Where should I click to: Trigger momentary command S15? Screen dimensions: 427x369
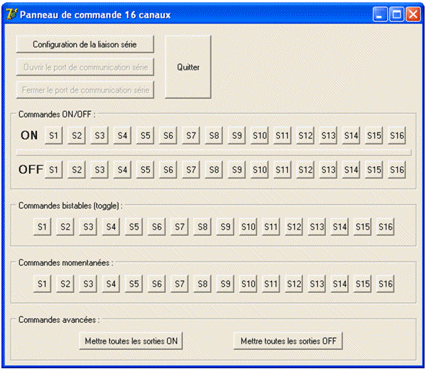pyautogui.click(x=363, y=284)
